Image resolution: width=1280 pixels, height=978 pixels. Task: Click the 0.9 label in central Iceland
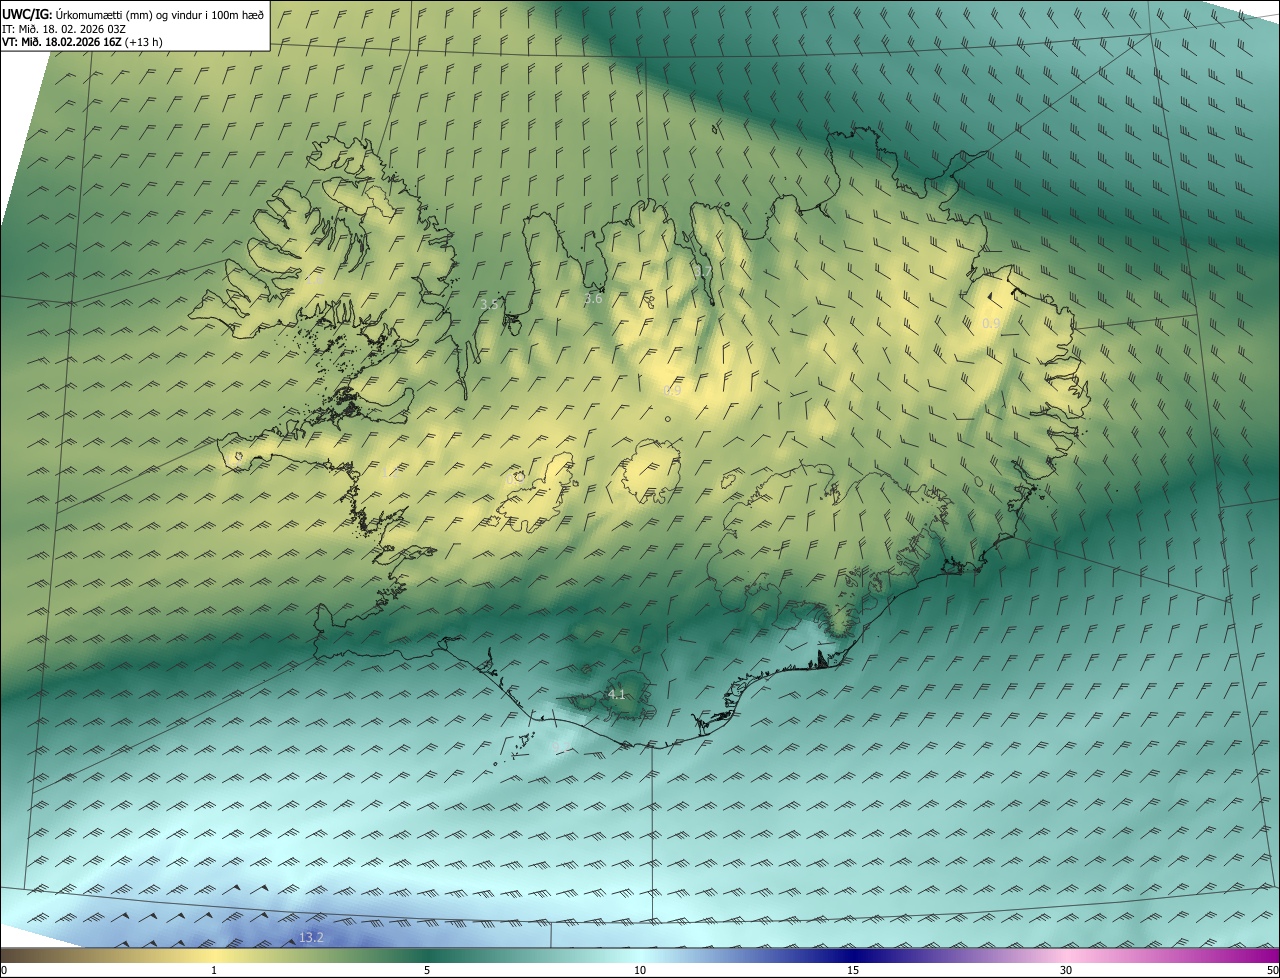click(673, 391)
